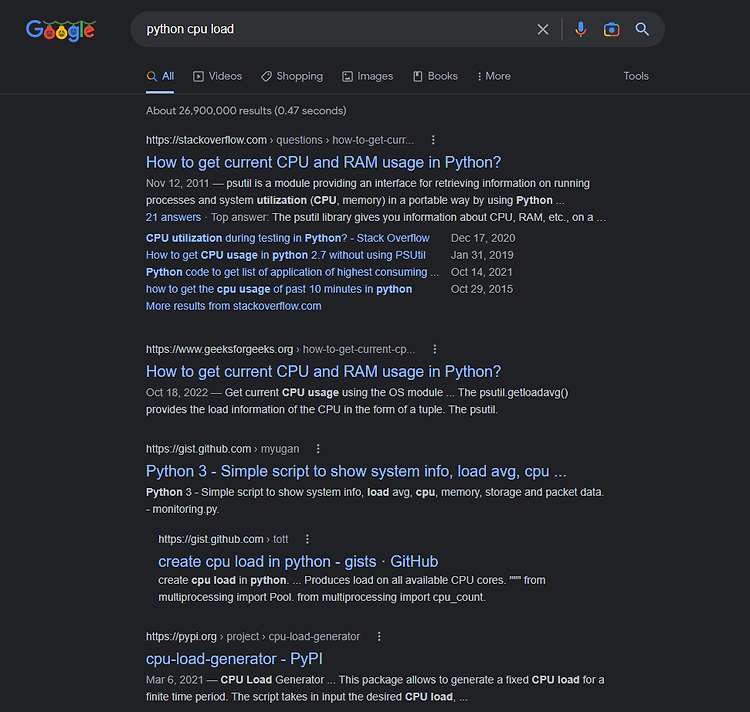Open three-dot menu for stackoverflow result
The width and height of the screenshot is (750, 712).
tap(433, 140)
